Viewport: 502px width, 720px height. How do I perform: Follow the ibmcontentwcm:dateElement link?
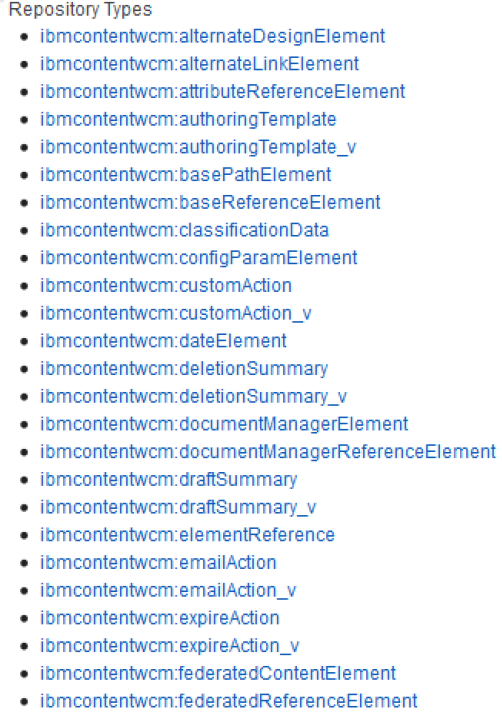point(163,341)
